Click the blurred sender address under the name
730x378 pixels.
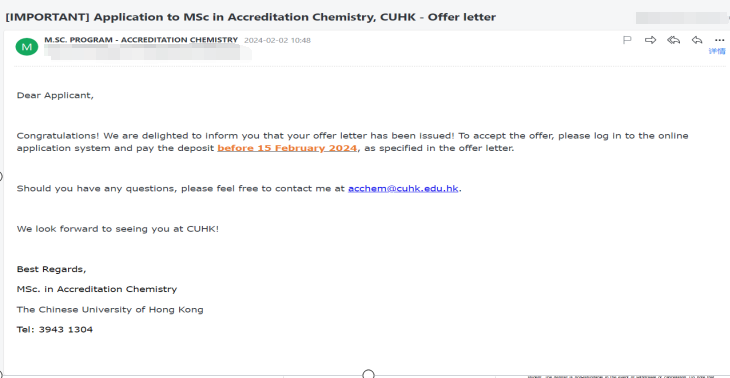(x=148, y=53)
